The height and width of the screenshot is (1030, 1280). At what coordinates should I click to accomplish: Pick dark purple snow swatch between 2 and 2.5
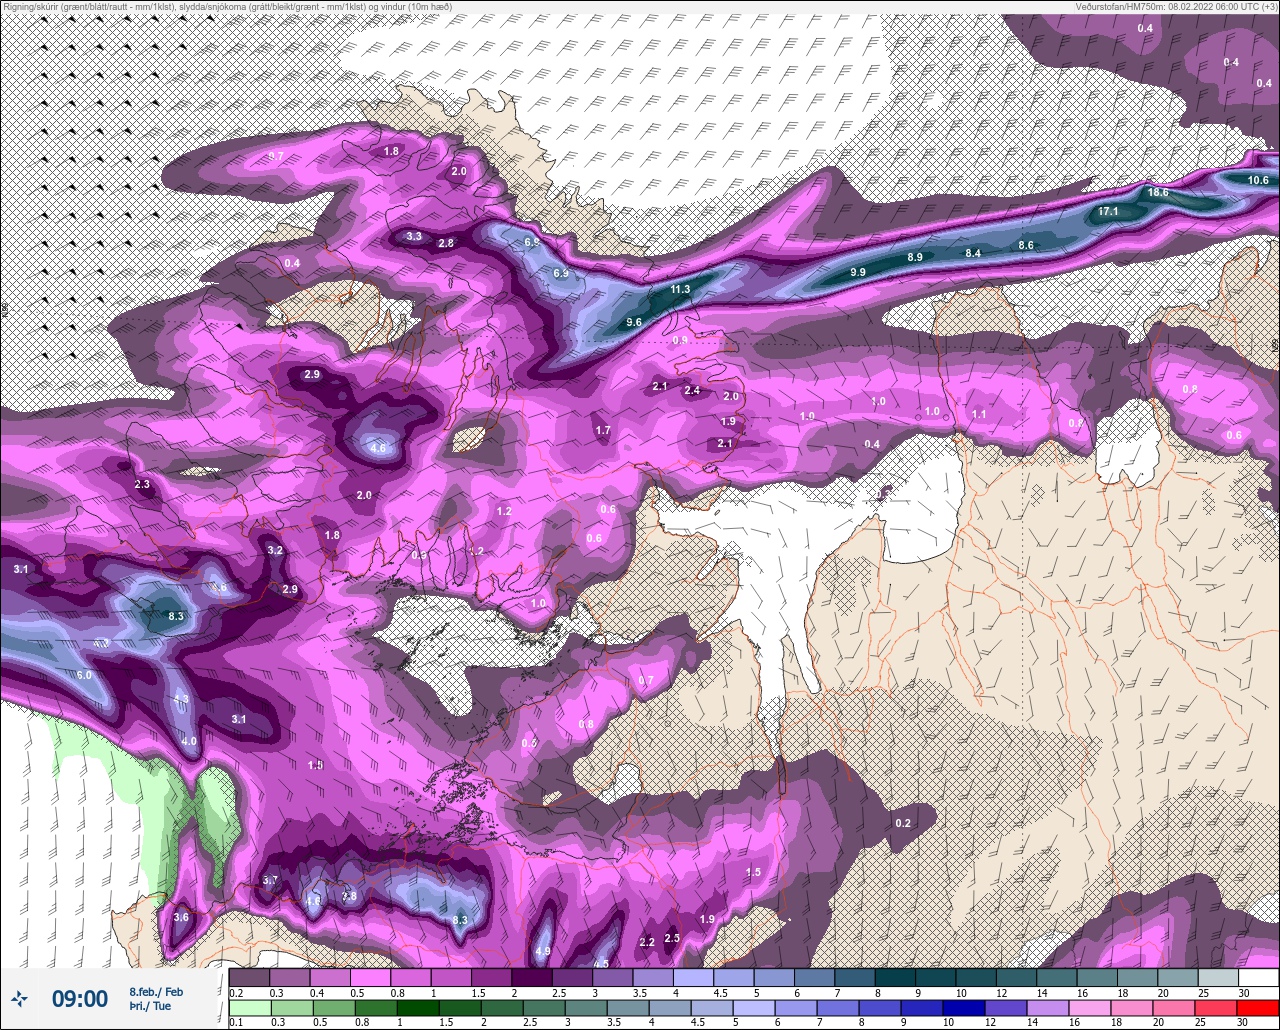(532, 977)
